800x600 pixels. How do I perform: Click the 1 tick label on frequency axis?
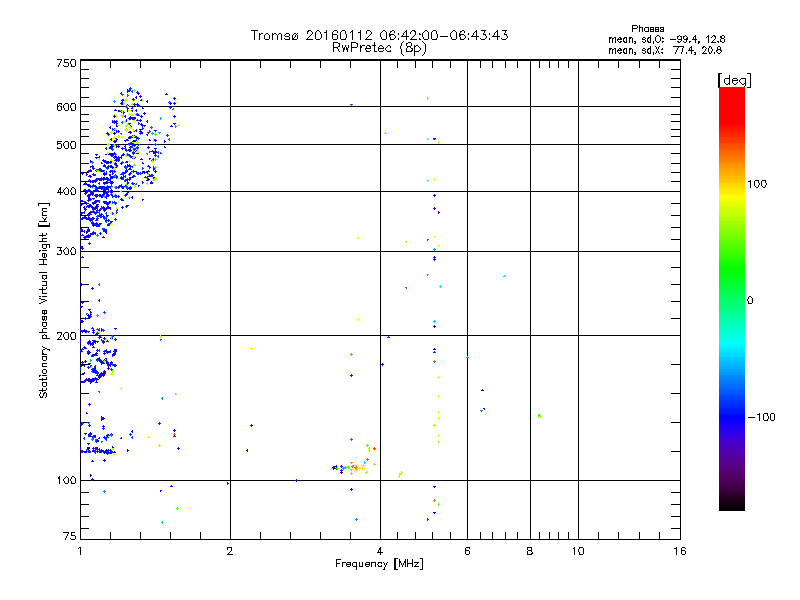(x=81, y=551)
